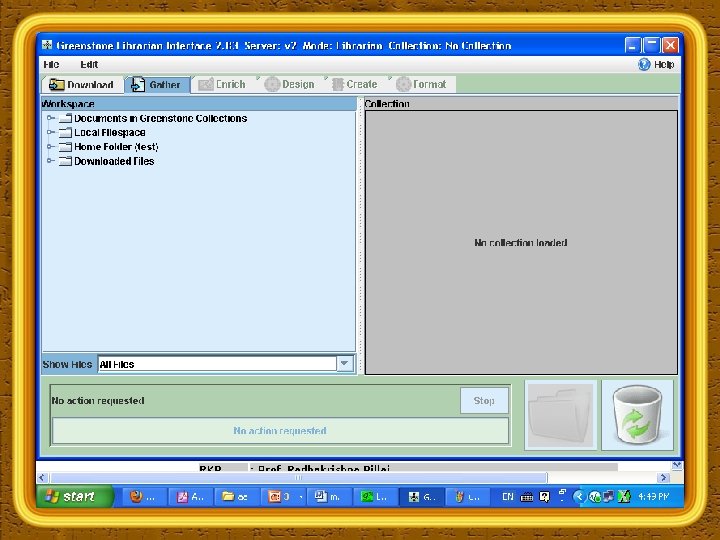Viewport: 720px width, 540px height.
Task: Click the language bar help icon
Action: pos(545,496)
